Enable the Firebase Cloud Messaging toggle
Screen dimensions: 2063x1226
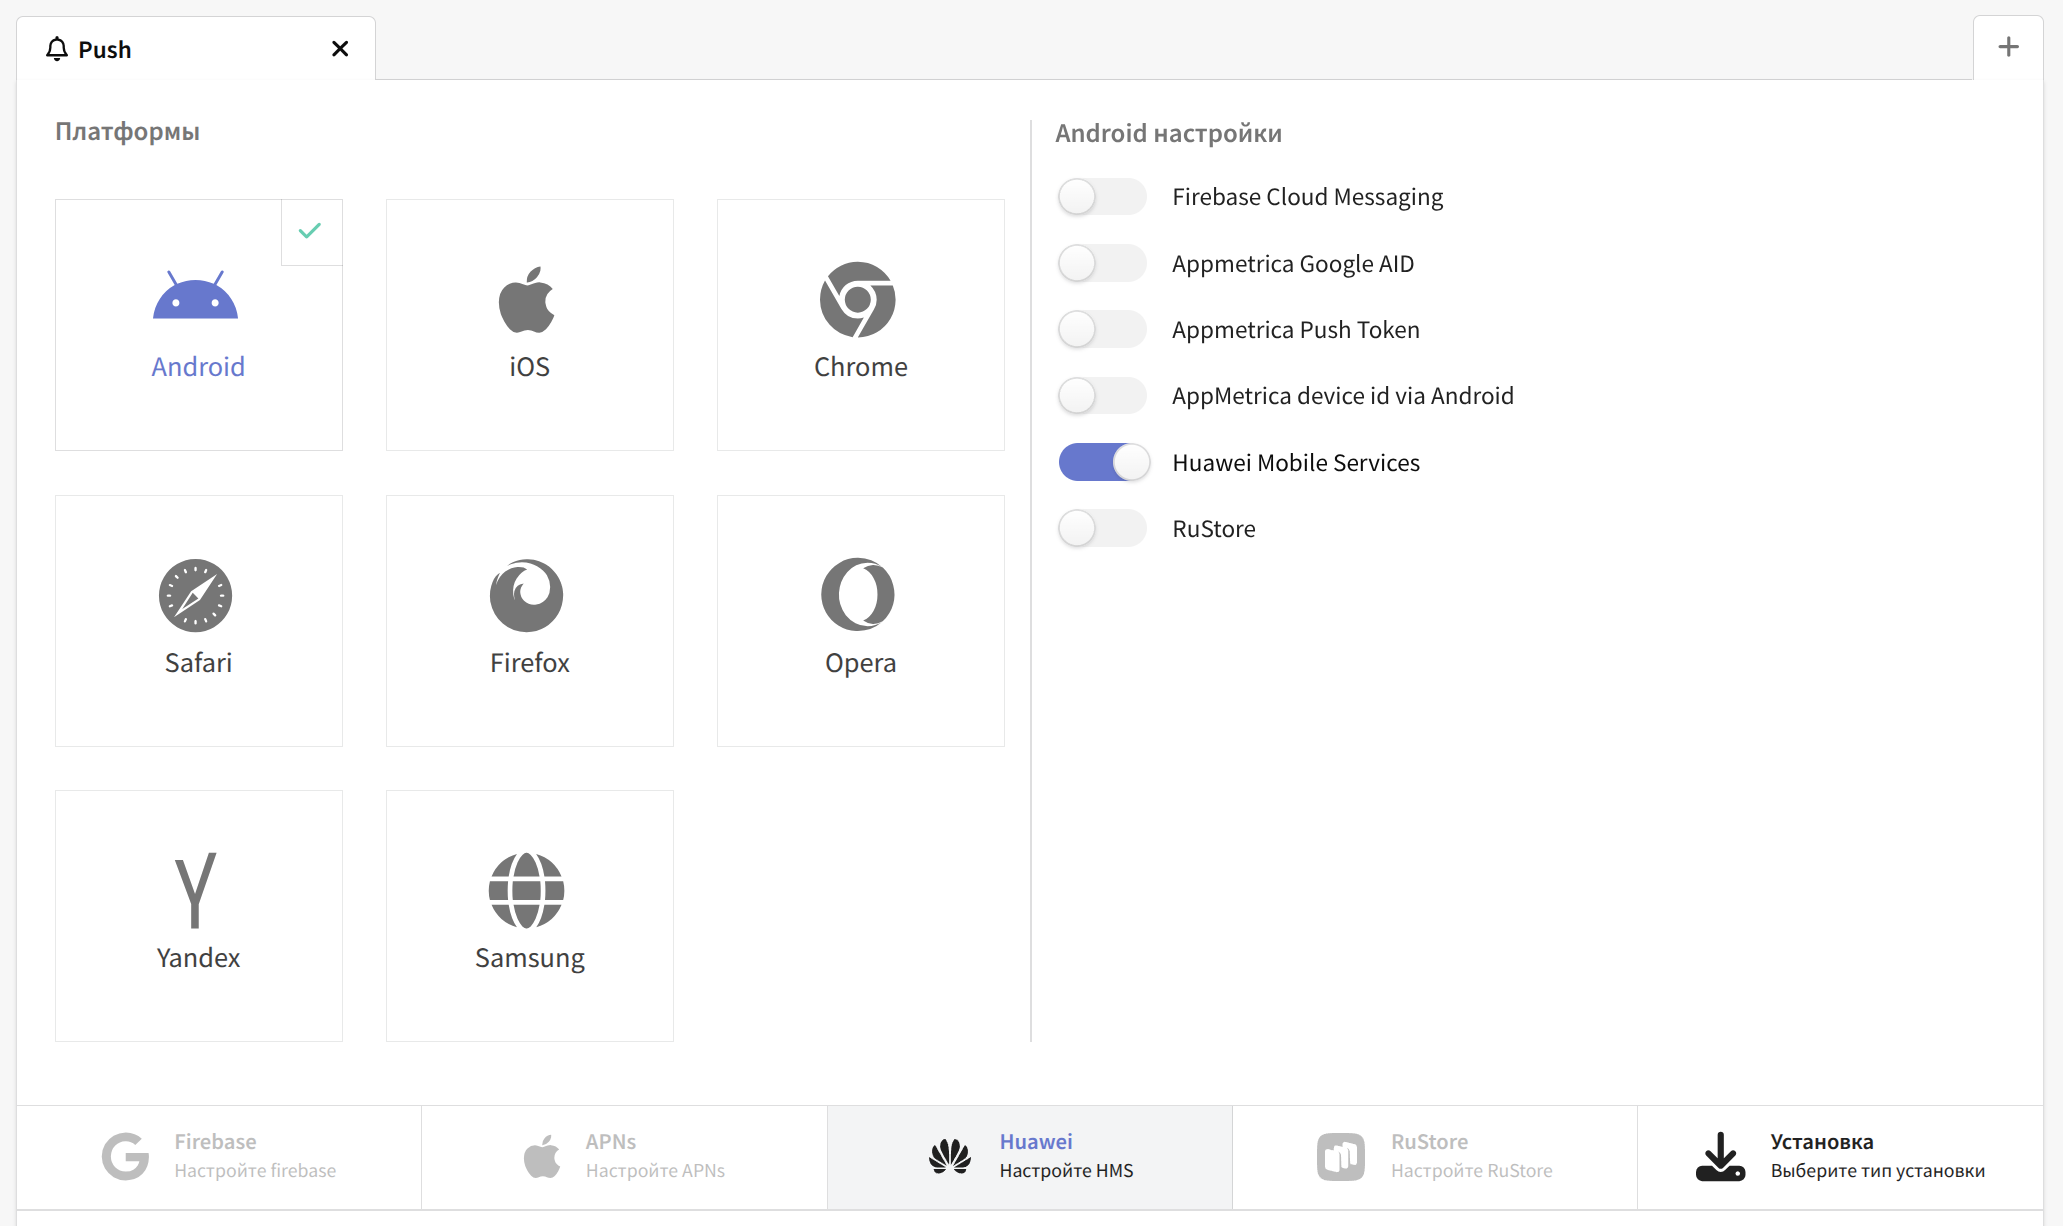tap(1102, 197)
